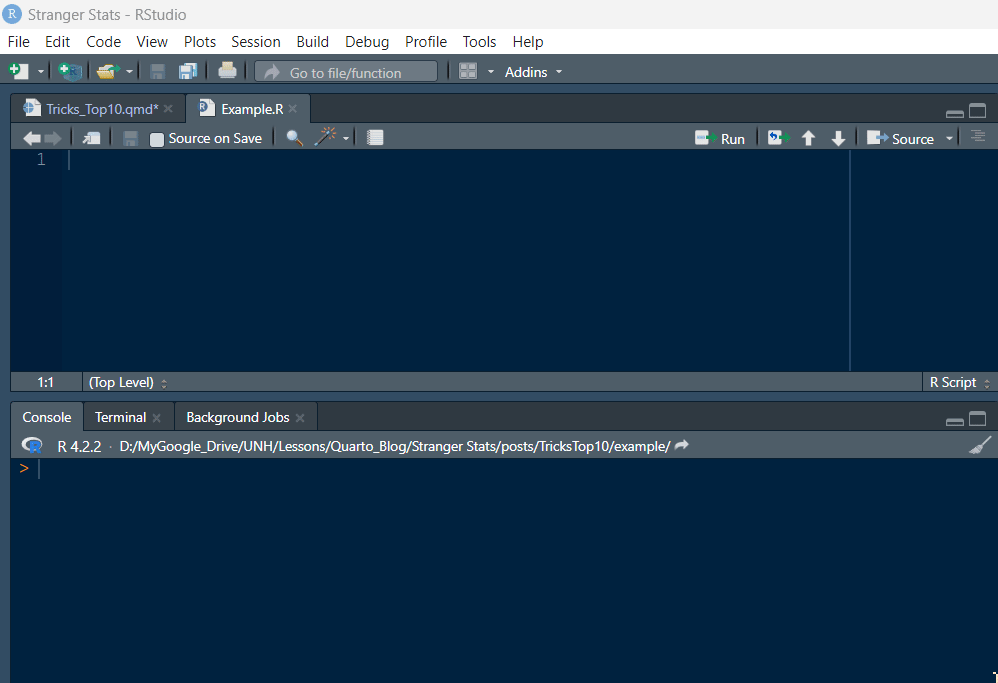This screenshot has height=683, width=998.
Task: Open the workspace panes layout icon
Action: tap(468, 71)
